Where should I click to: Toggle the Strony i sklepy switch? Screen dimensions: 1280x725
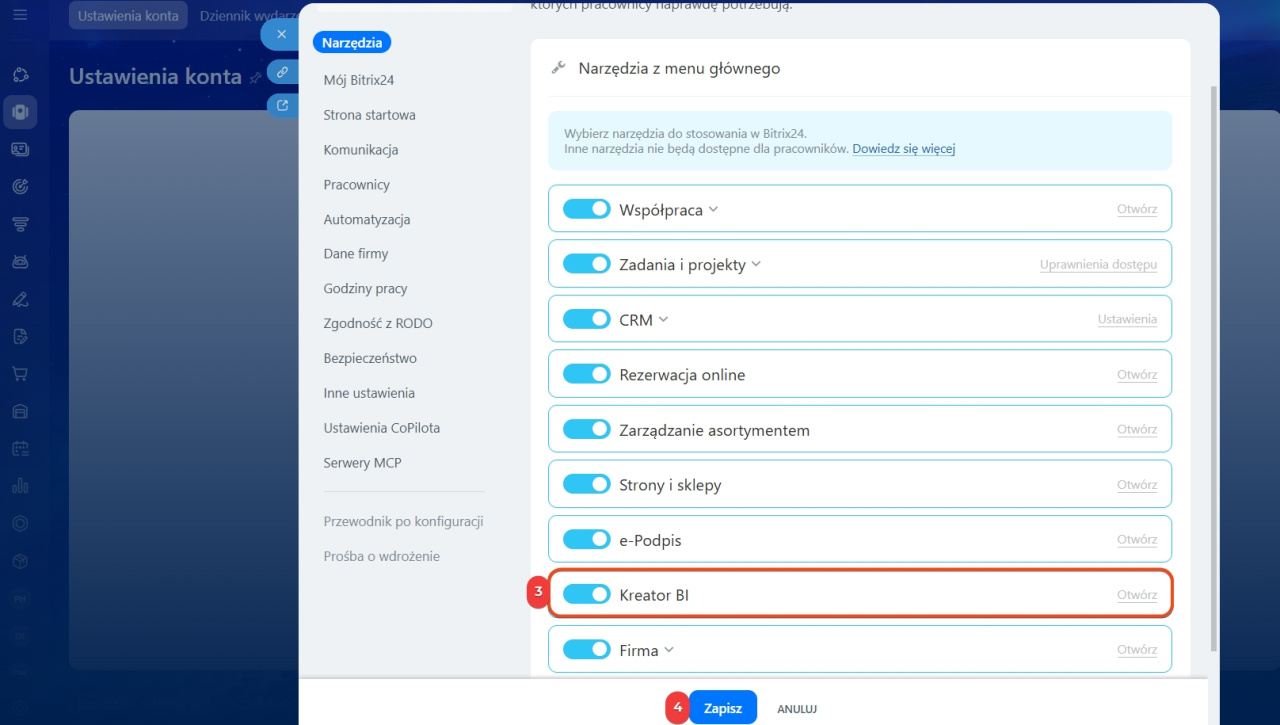click(586, 484)
